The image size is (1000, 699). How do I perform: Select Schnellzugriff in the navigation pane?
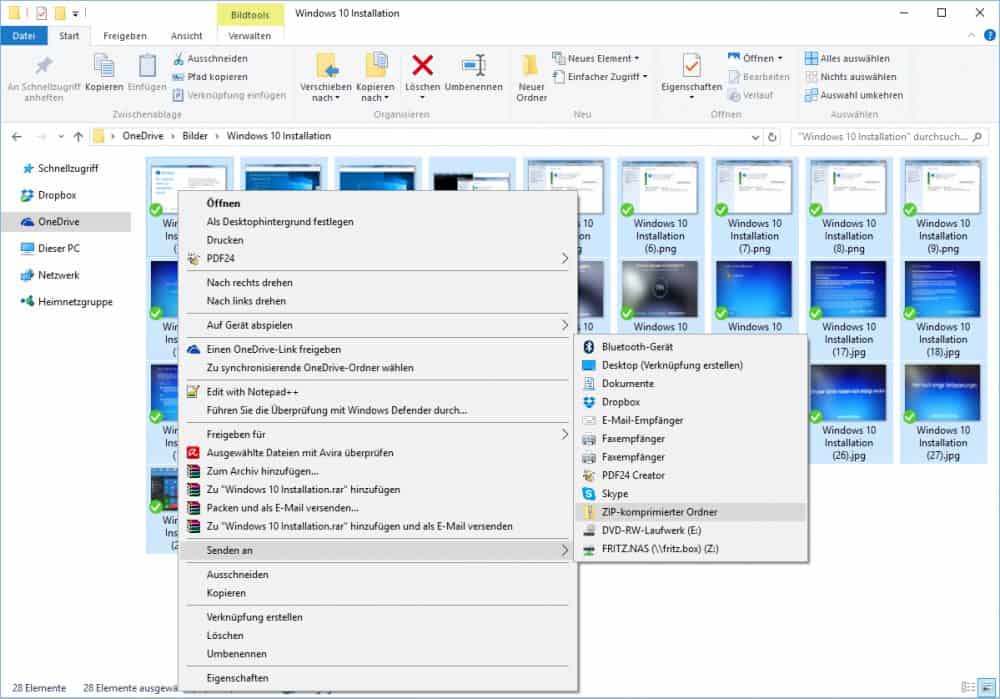[67, 168]
